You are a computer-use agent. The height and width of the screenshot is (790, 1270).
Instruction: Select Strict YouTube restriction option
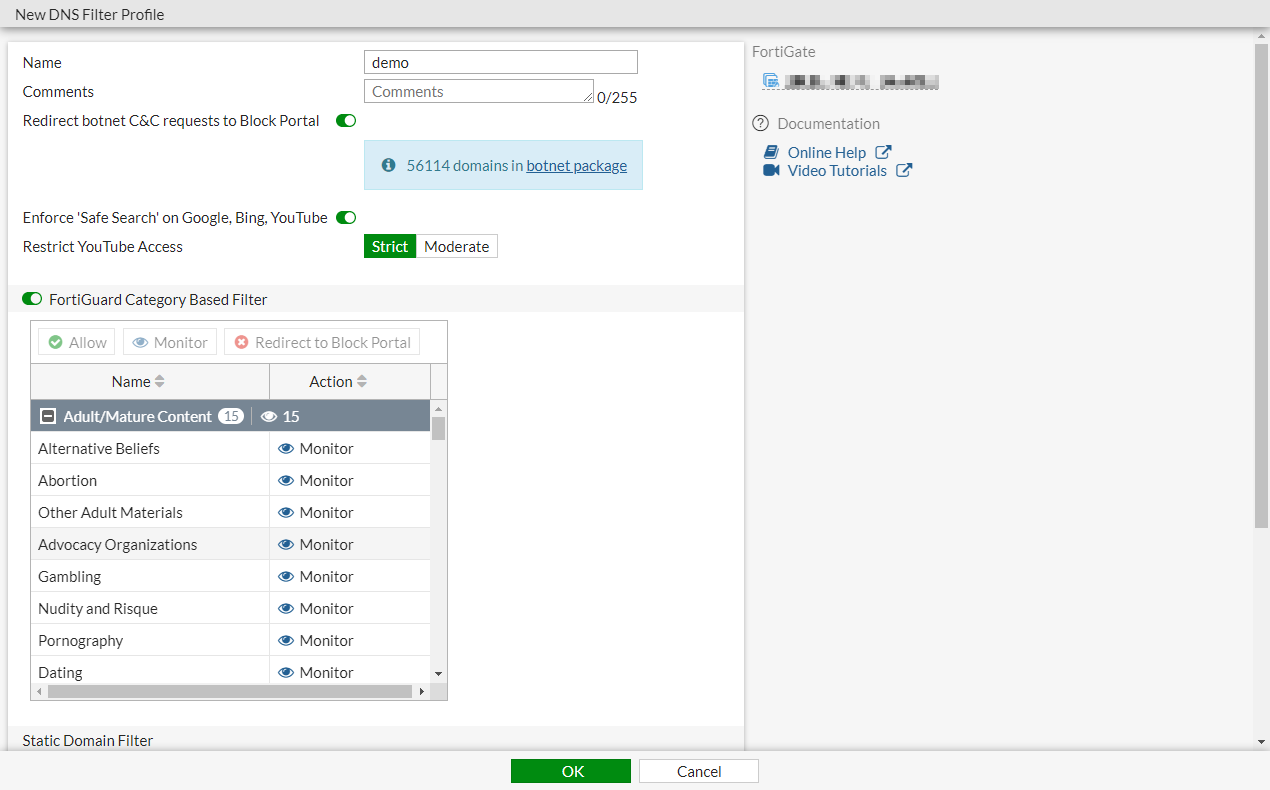pos(390,247)
